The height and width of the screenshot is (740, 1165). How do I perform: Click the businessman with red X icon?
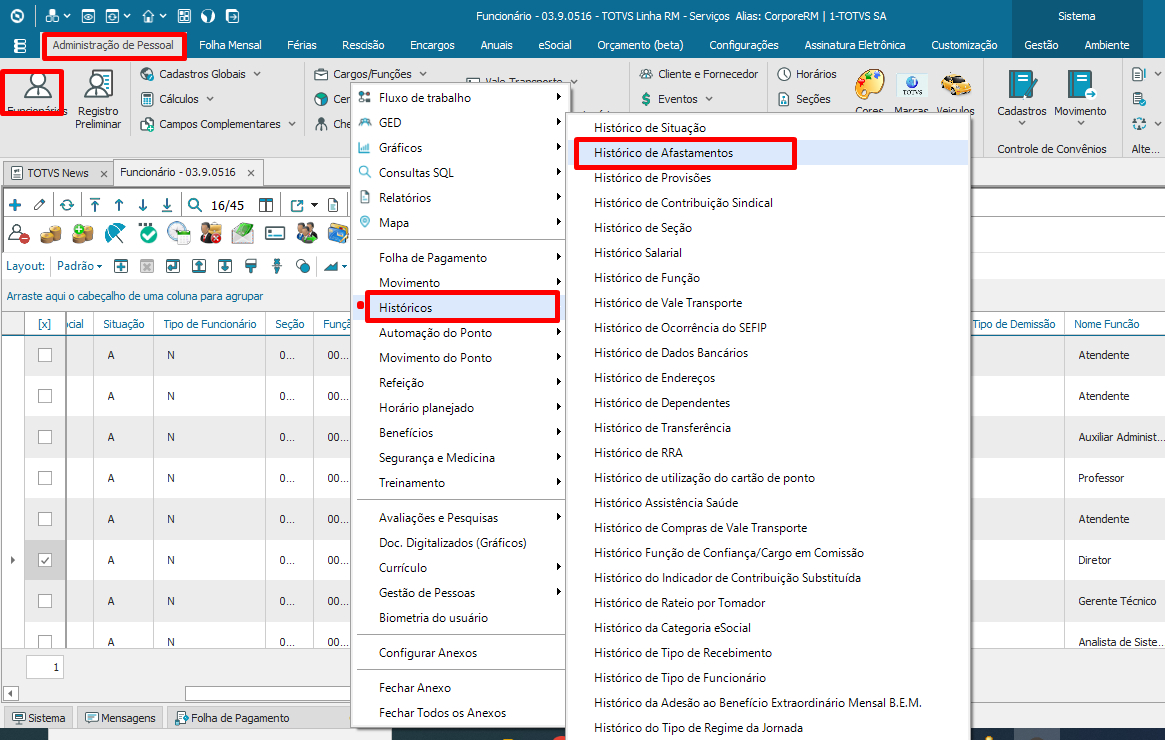[x=211, y=234]
